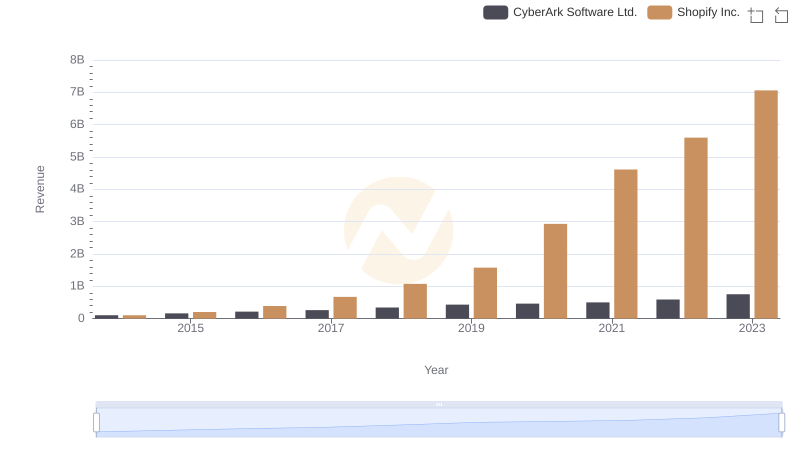Select the left handle of range slider
This screenshot has width=800, height=461.
click(96, 423)
